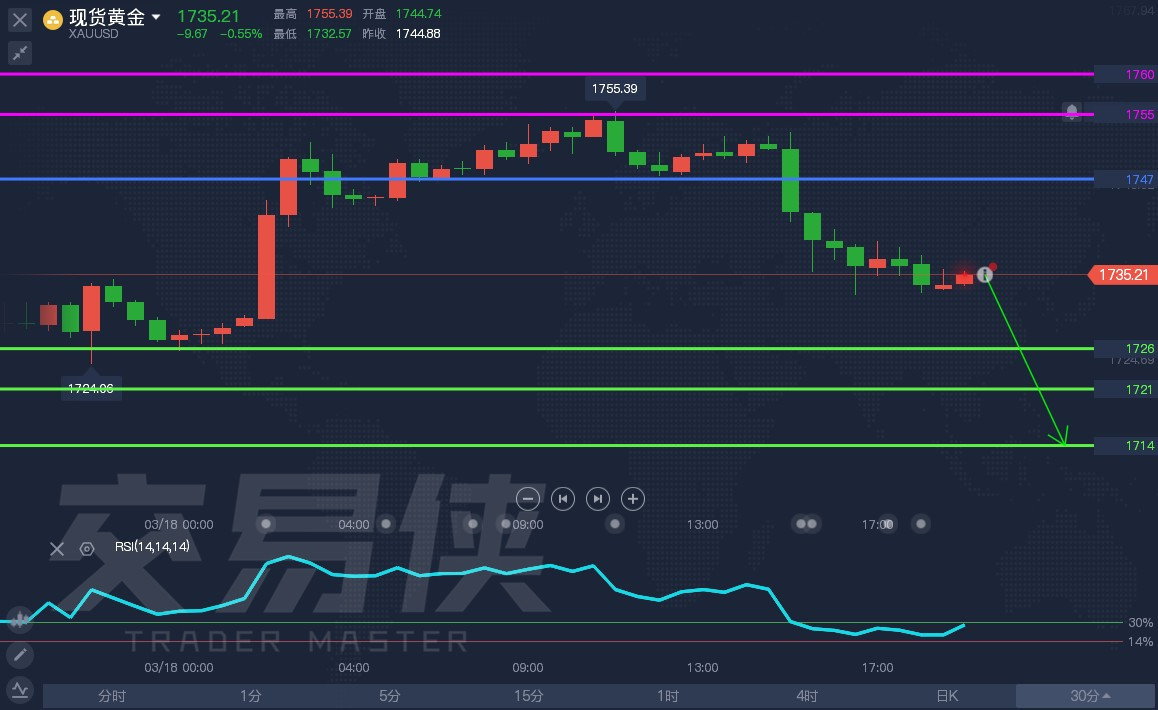Open the 现货黄金 symbol dropdown arrow
The image size is (1158, 710).
[156, 16]
